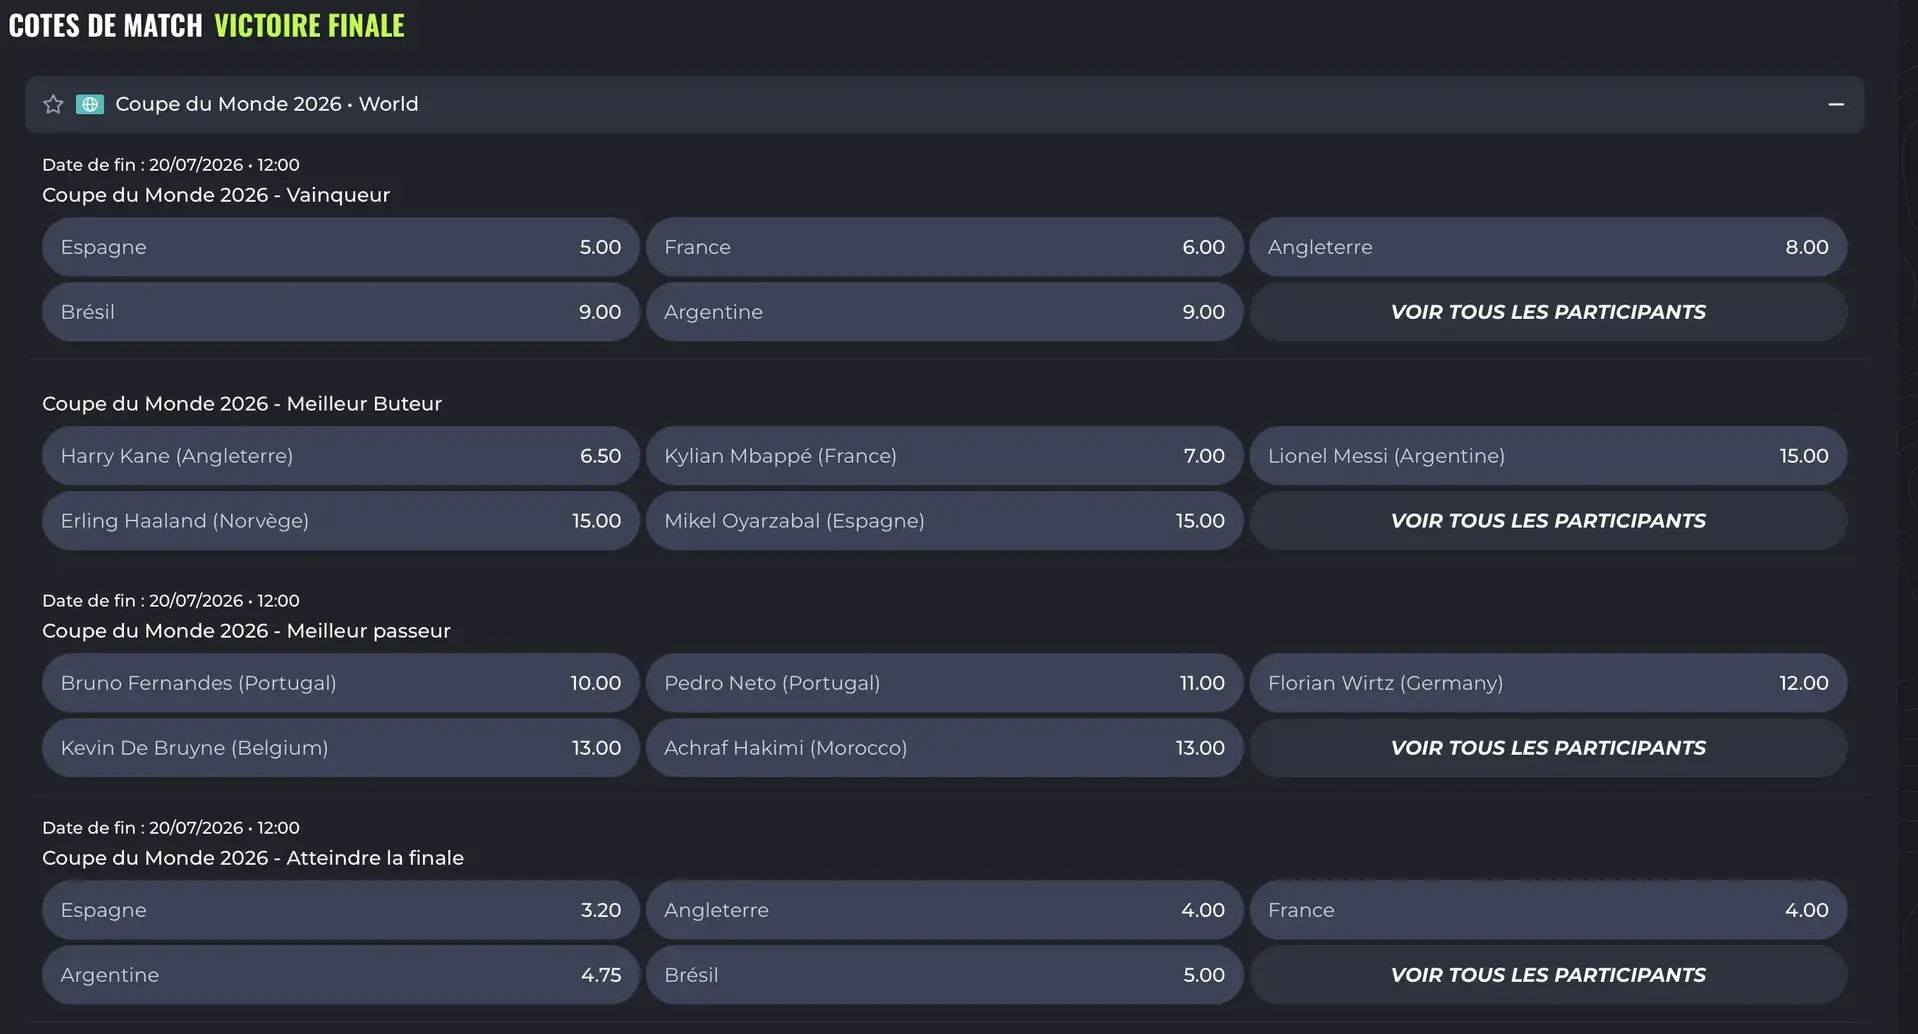Pick France at 4.00 to reach final
Image resolution: width=1918 pixels, height=1034 pixels.
tap(1548, 910)
